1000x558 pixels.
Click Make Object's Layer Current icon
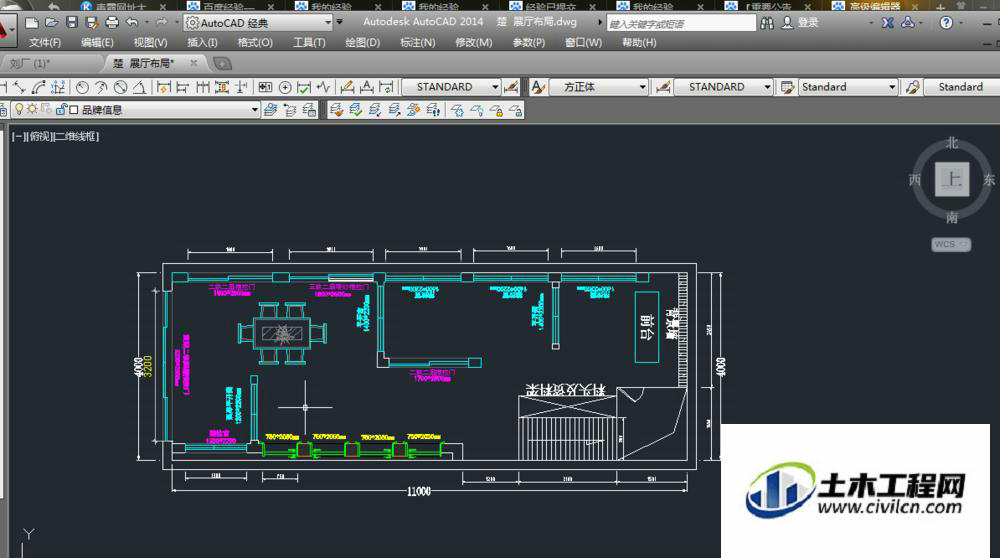pos(270,110)
